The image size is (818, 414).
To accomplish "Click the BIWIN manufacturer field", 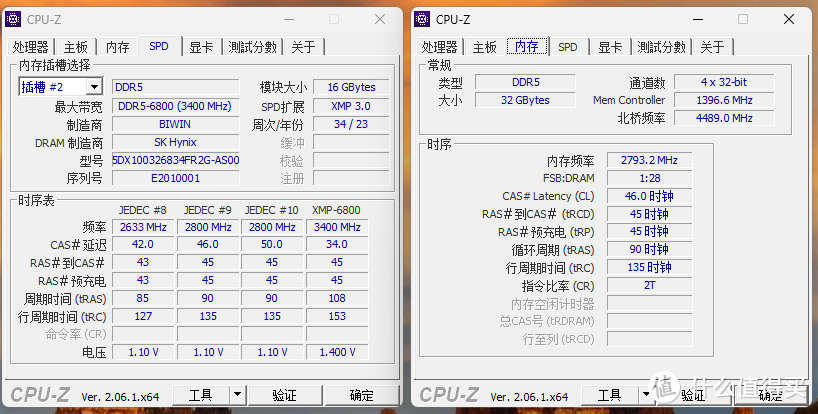I will tap(175, 124).
